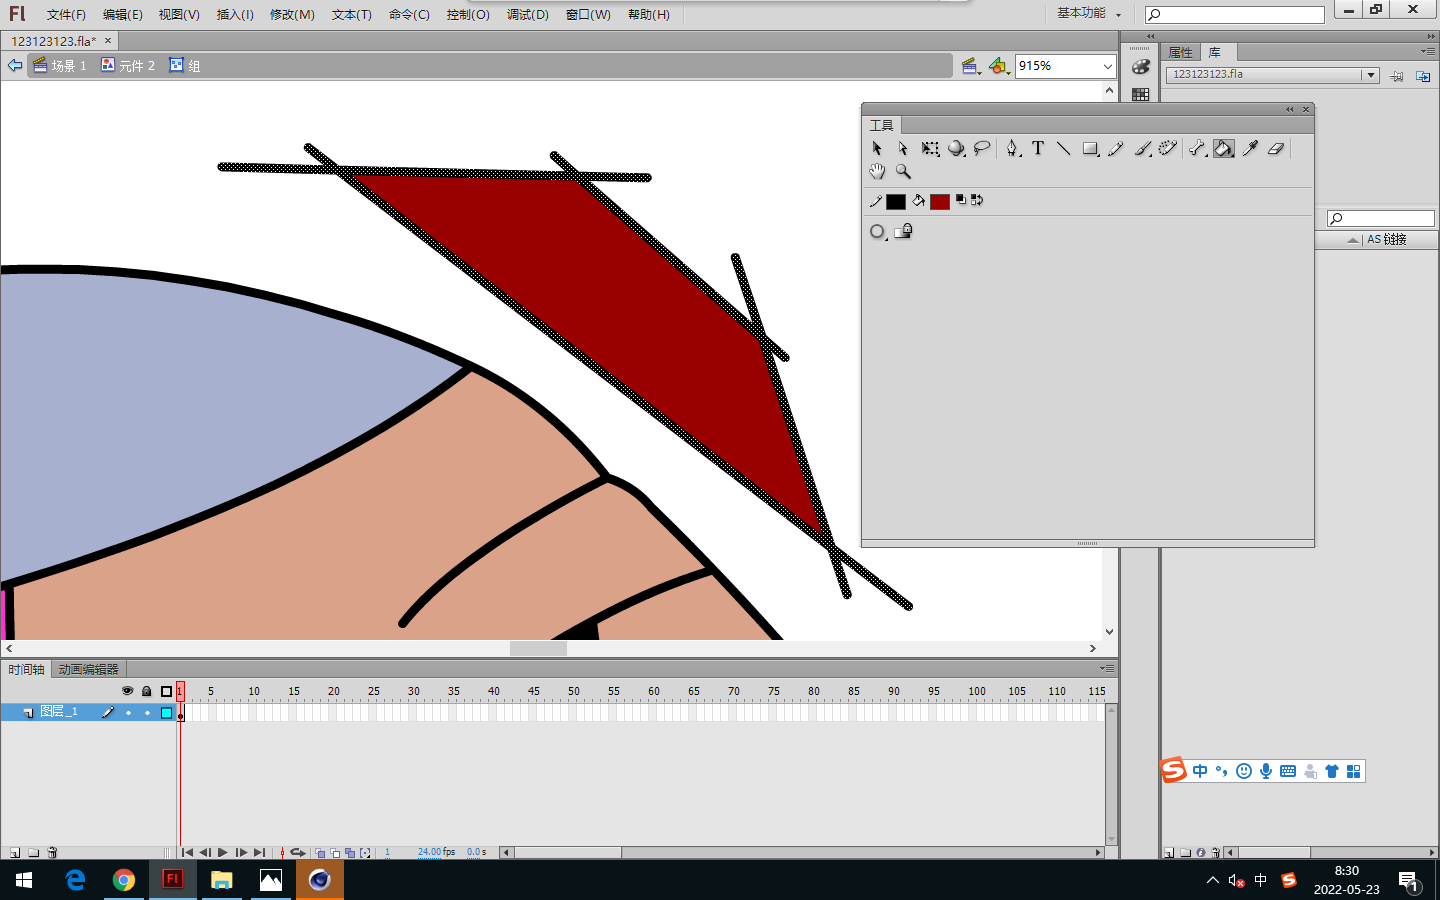
Task: Expand the library document dropdown 123123123.fla
Action: 1370,75
